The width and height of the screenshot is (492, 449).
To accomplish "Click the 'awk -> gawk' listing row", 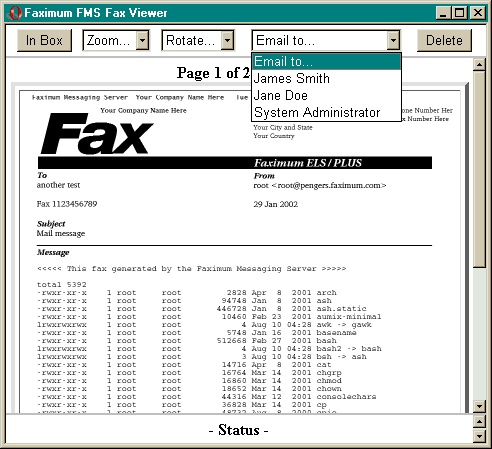I will click(204, 325).
